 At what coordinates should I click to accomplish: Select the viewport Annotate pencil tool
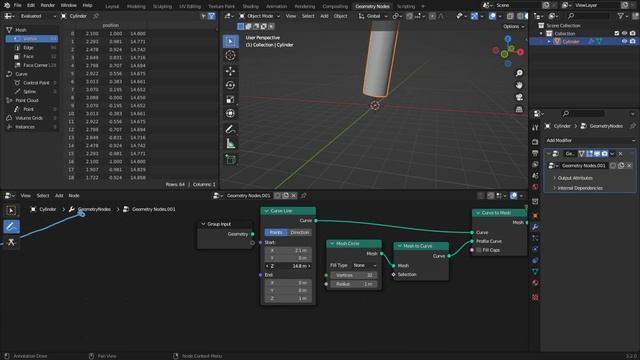230,129
